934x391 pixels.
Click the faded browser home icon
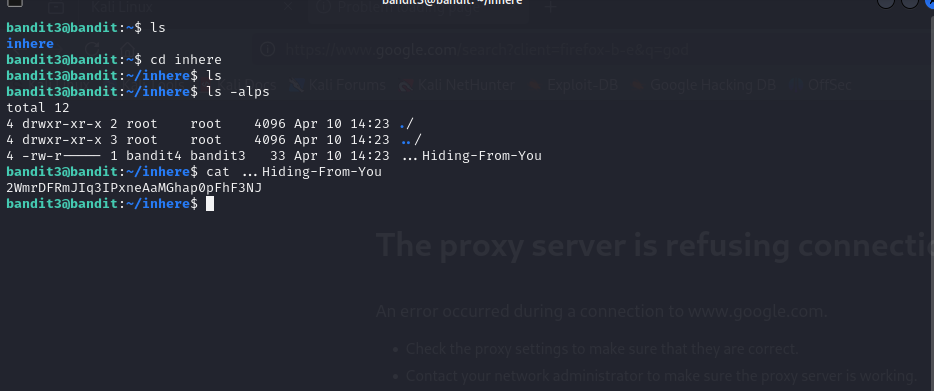[x=128, y=49]
